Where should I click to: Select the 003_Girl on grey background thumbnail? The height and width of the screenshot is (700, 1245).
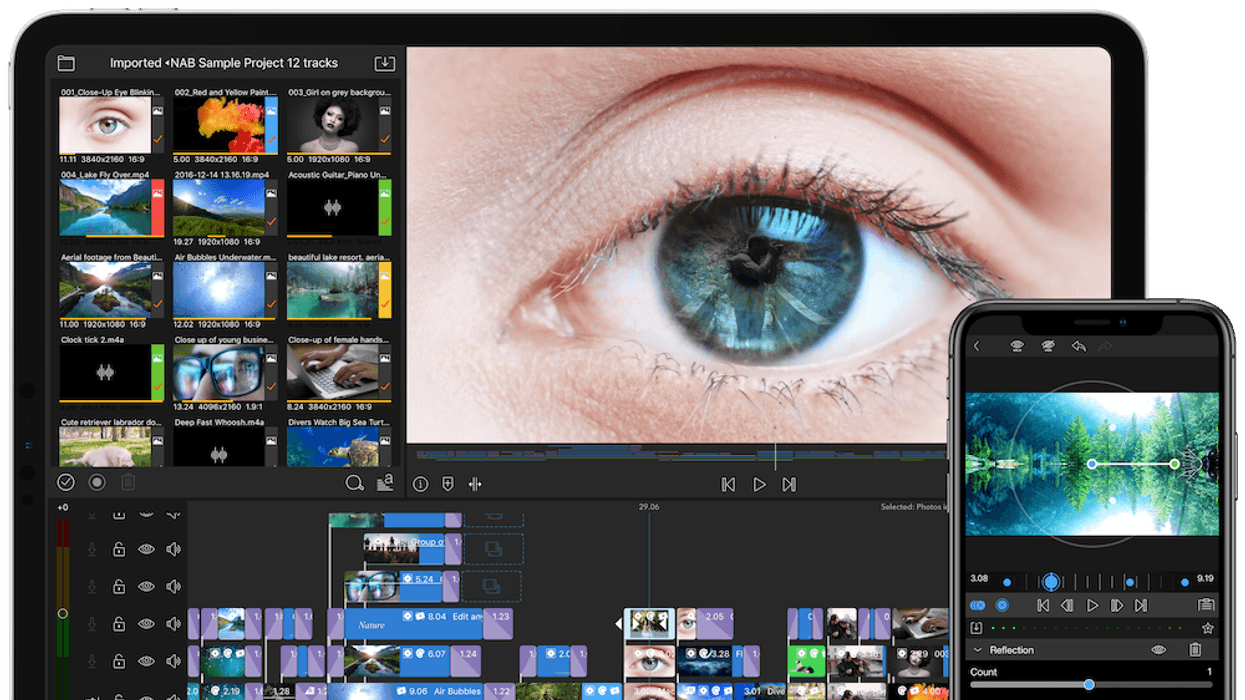click(x=332, y=125)
